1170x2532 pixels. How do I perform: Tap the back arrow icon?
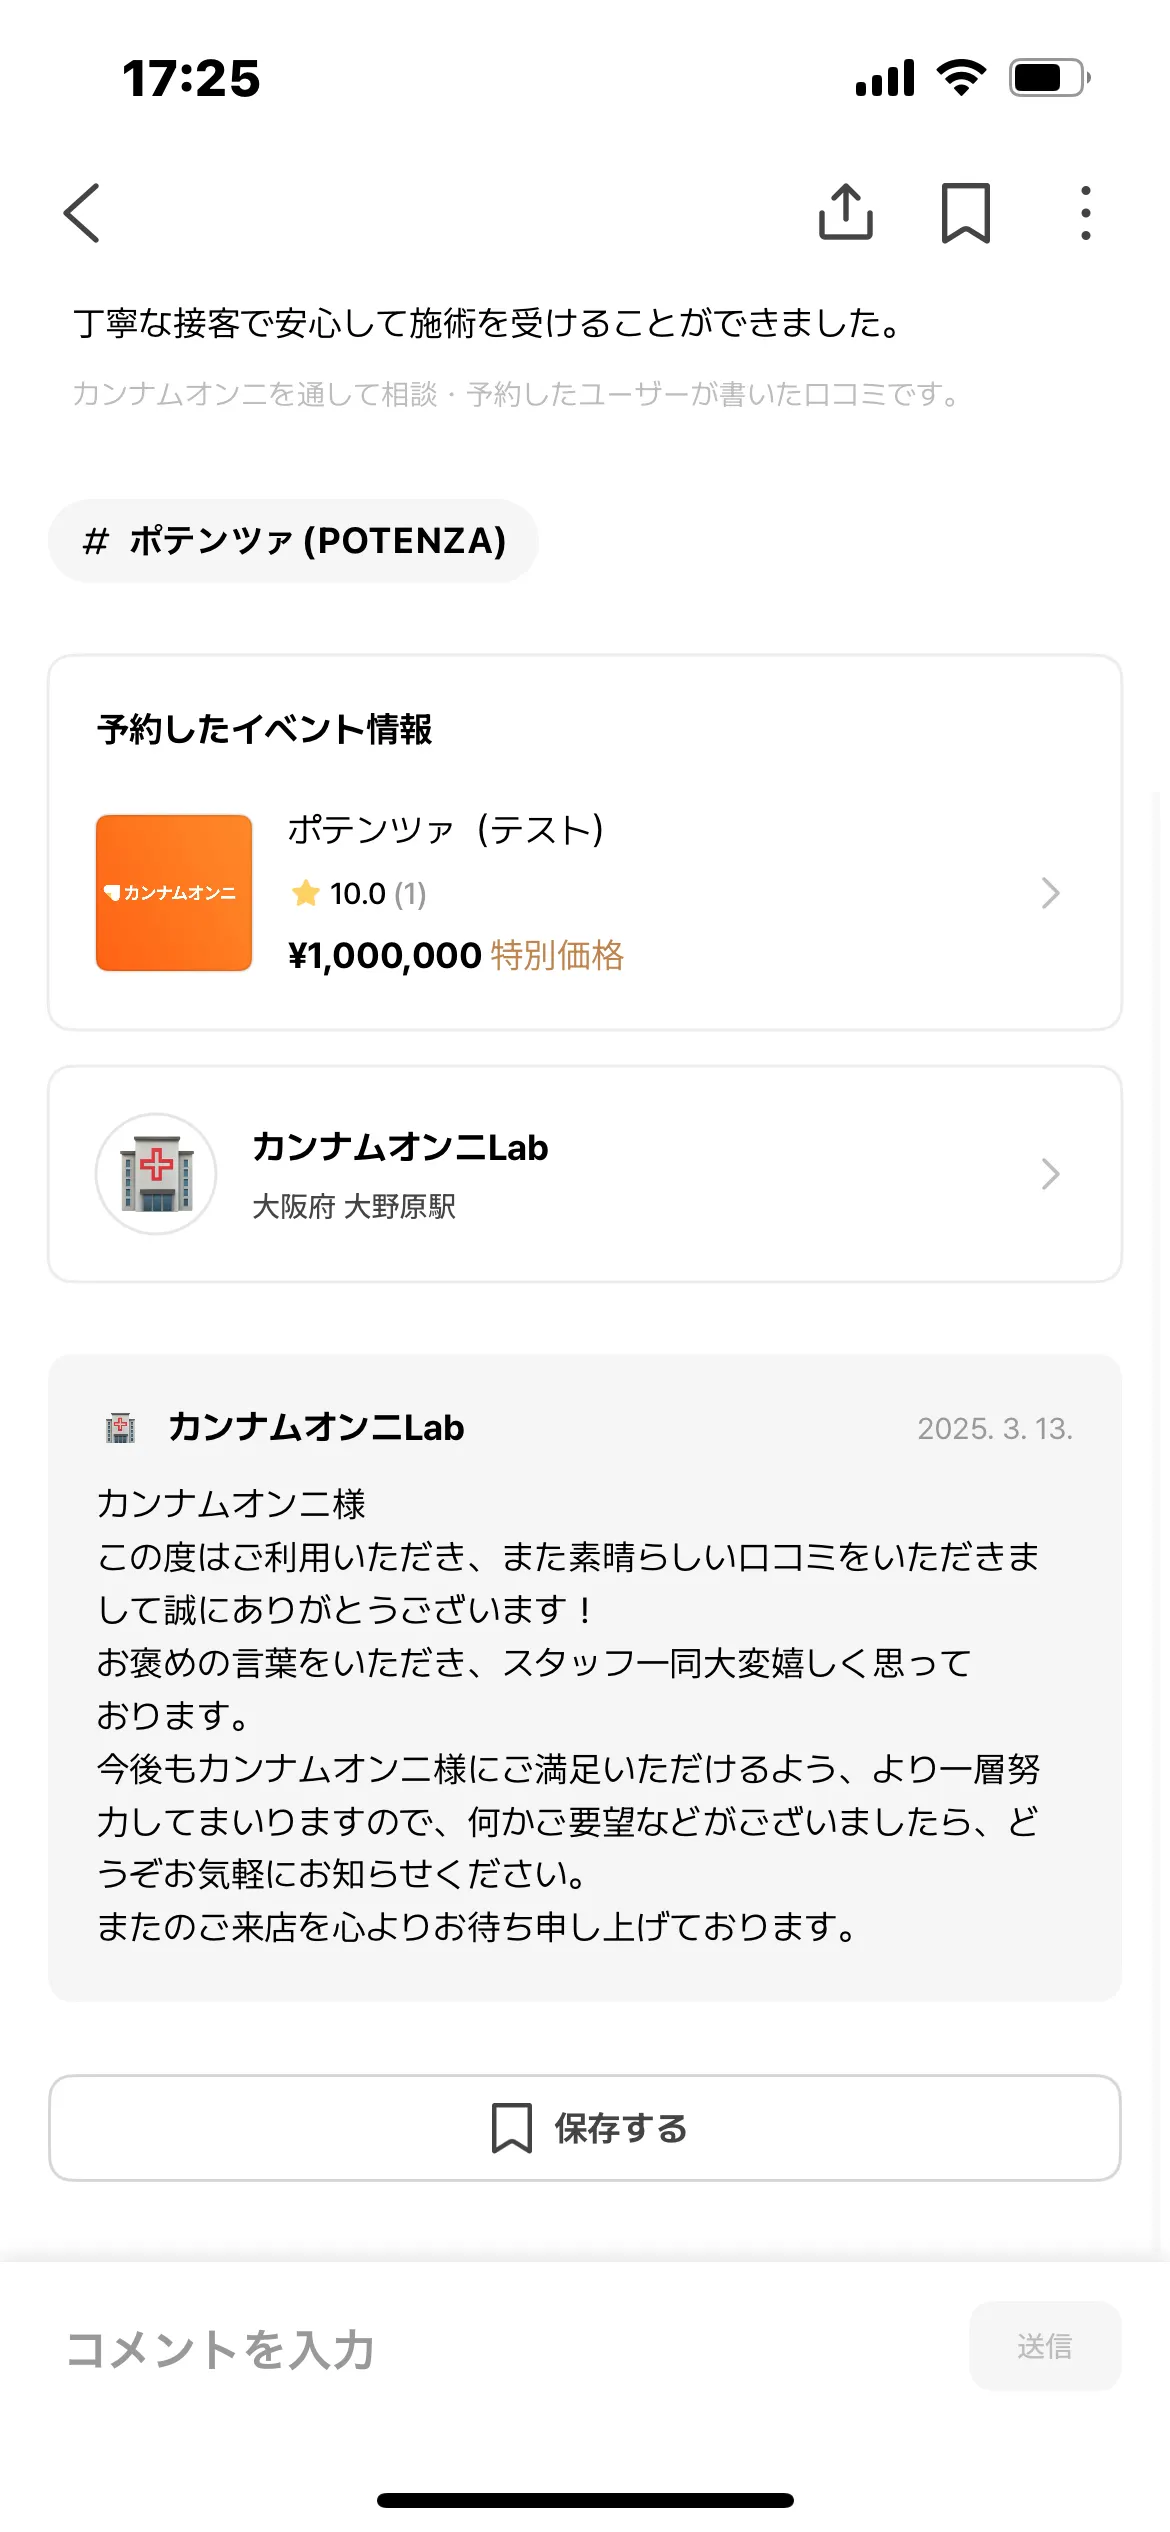pyautogui.click(x=82, y=213)
